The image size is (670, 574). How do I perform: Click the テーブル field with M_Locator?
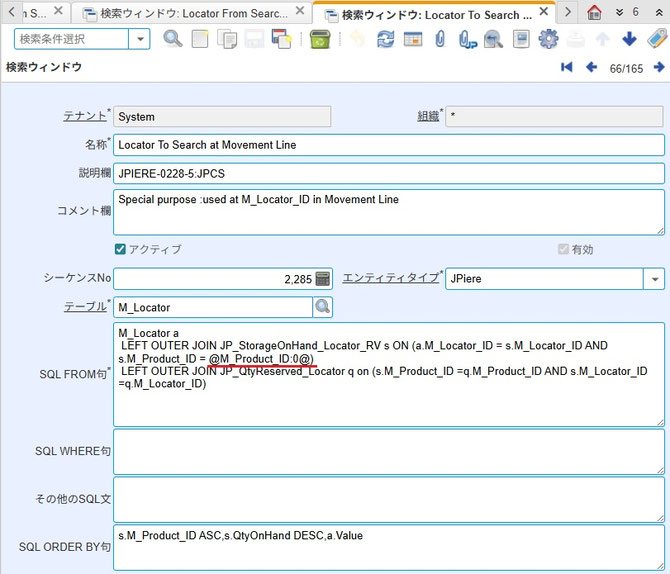click(x=213, y=307)
